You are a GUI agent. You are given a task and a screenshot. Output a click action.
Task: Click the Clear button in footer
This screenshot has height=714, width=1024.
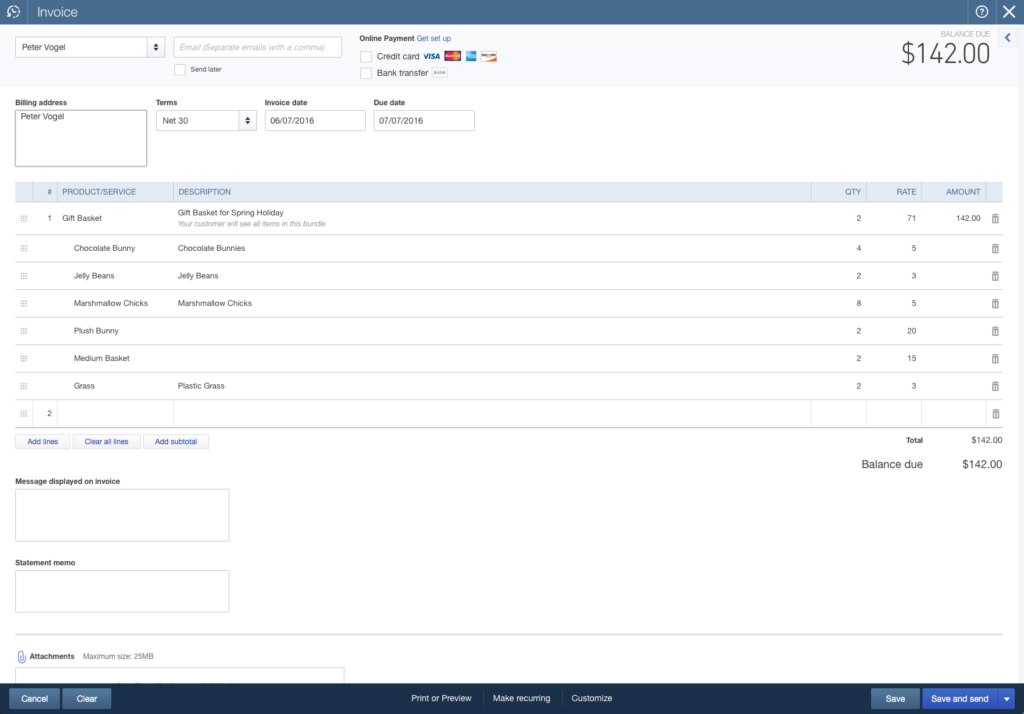87,699
